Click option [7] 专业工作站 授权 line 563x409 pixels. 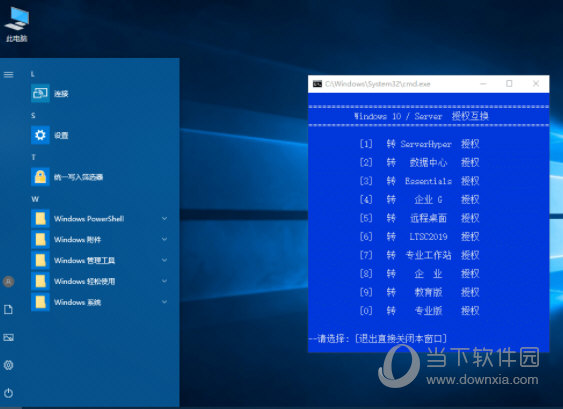pos(419,255)
